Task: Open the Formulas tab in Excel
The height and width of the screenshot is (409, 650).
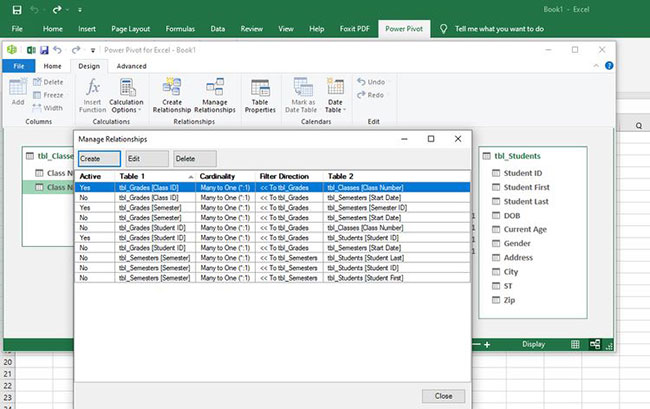Action: [x=179, y=29]
